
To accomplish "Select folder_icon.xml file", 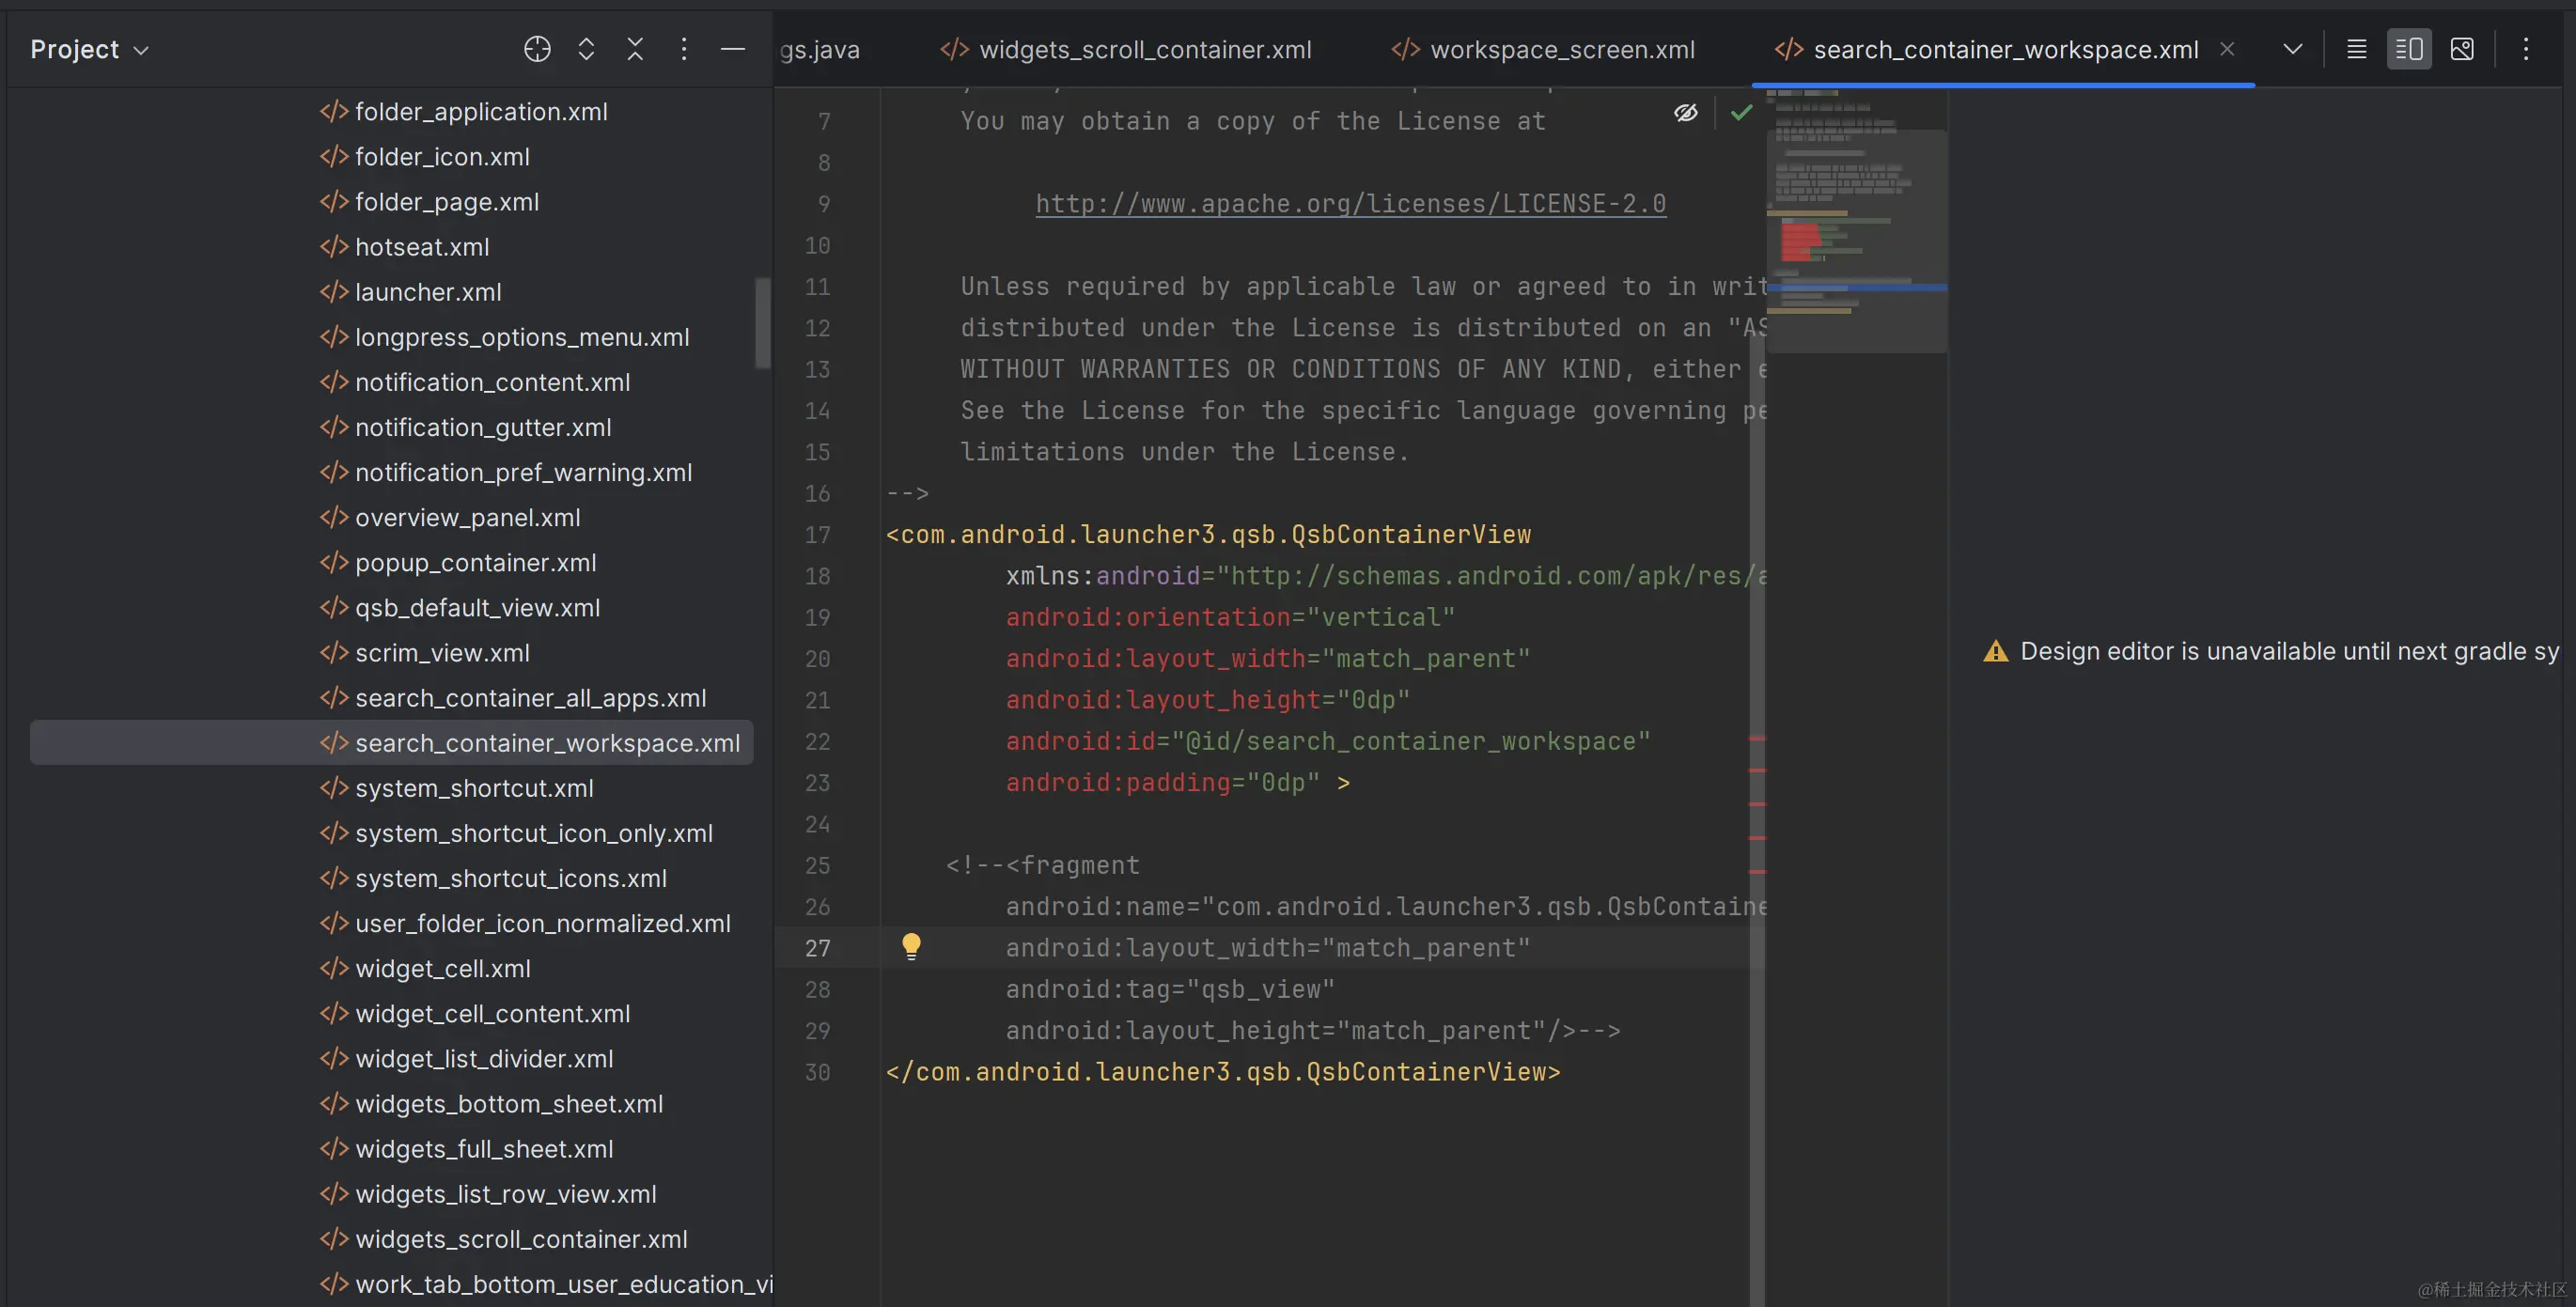I will (x=424, y=156).
